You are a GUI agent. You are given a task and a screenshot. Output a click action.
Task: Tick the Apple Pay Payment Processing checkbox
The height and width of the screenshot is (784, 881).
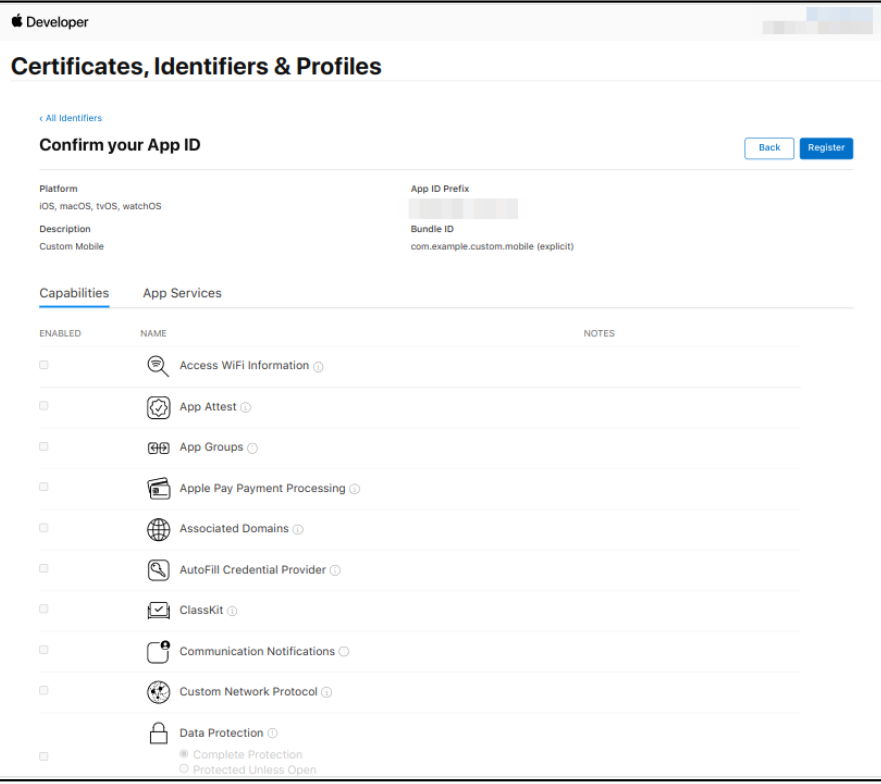point(44,487)
